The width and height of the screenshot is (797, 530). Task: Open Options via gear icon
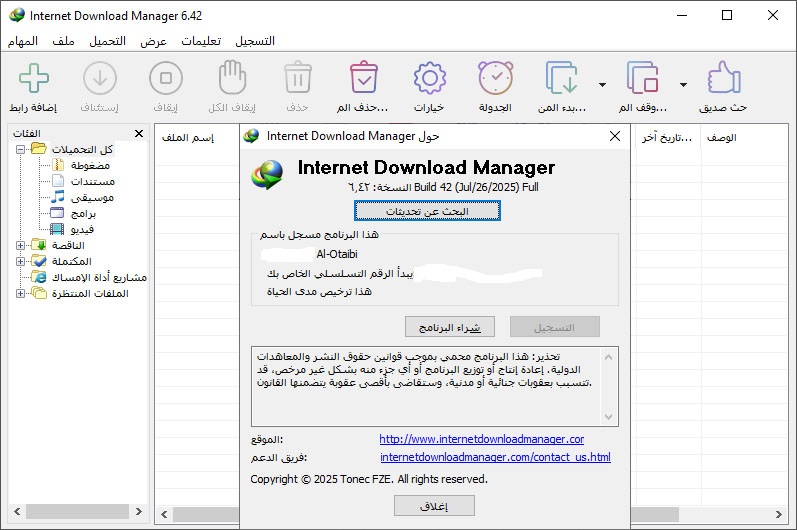pos(430,78)
